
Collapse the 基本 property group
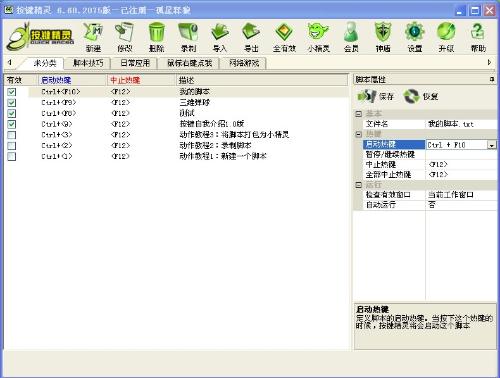click(358, 114)
